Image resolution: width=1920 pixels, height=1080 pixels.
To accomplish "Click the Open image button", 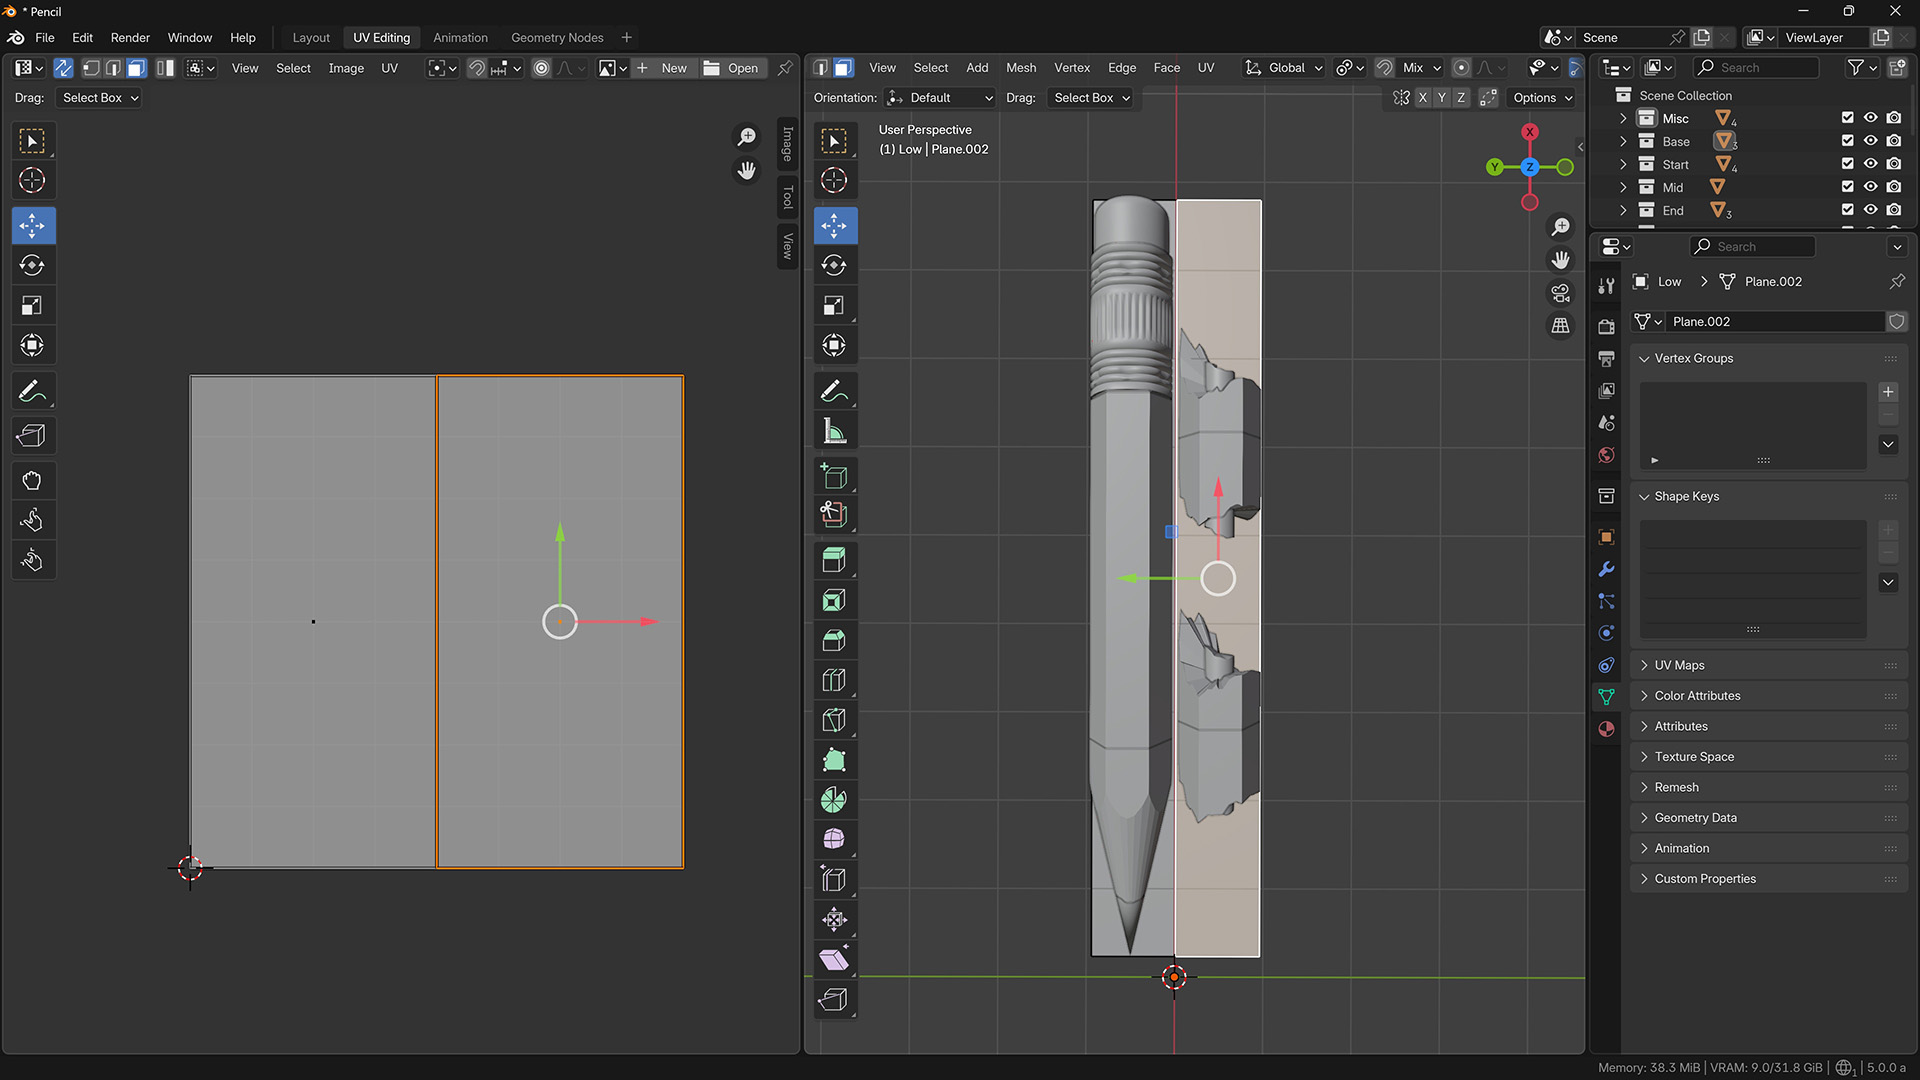I will [x=732, y=68].
